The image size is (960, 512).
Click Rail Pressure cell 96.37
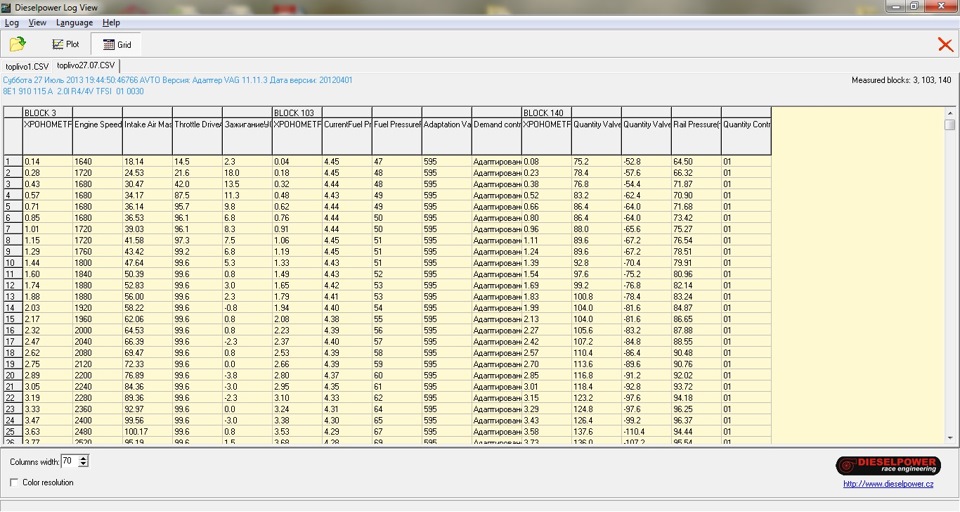click(697, 420)
